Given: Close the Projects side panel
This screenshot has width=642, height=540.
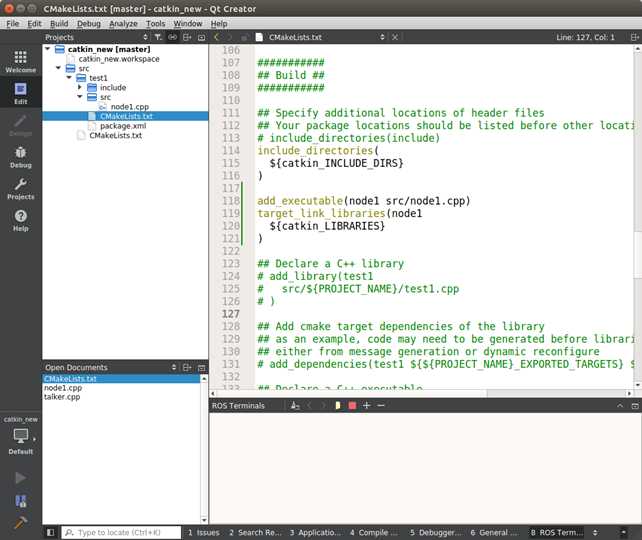Looking at the screenshot, I should pyautogui.click(x=201, y=37).
